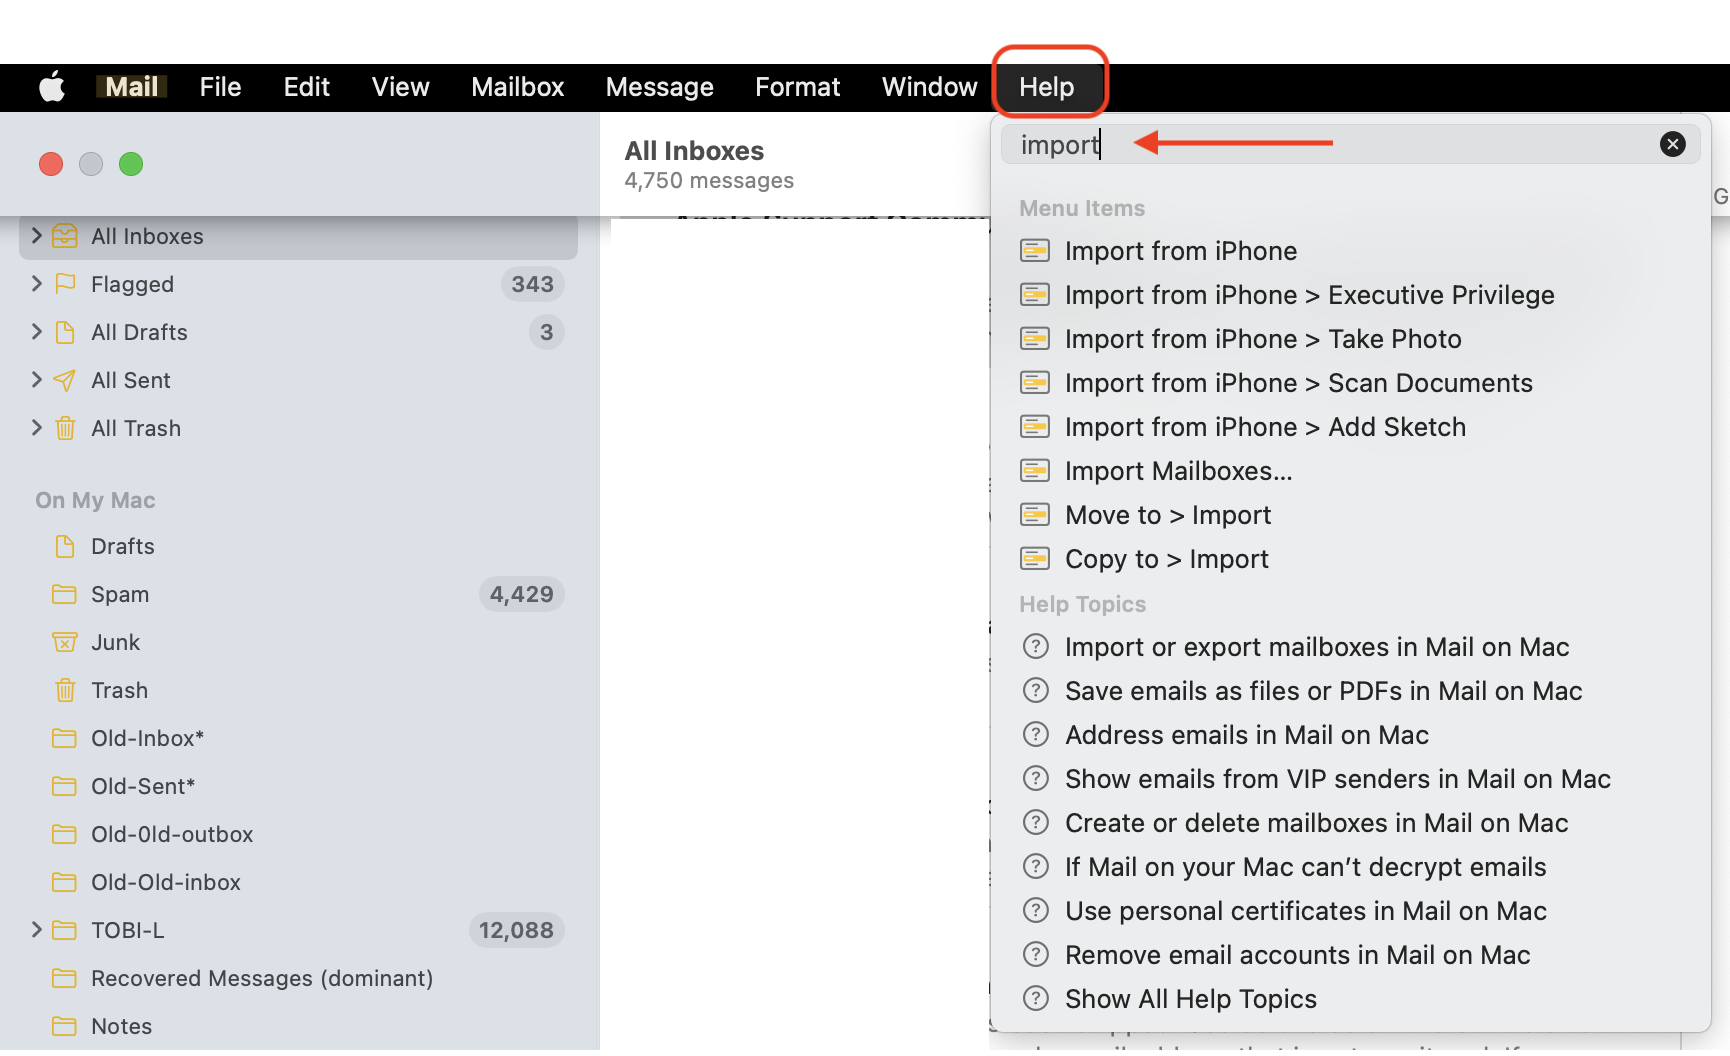This screenshot has height=1056, width=1730.
Task: Clear the help search field with X
Action: tap(1673, 144)
